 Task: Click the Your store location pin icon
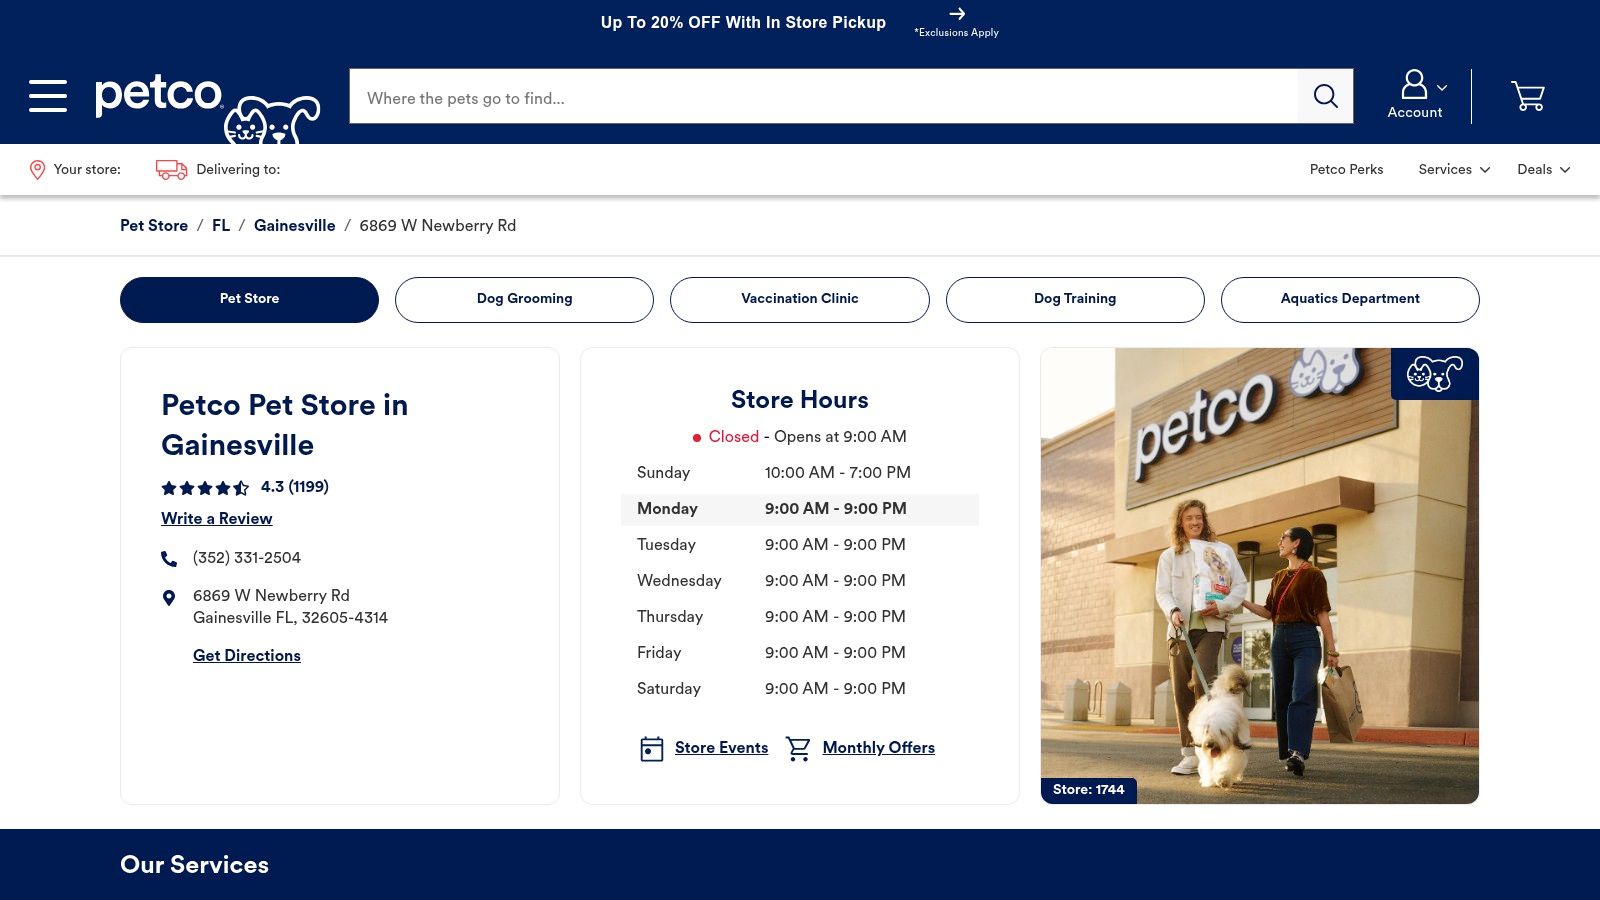coord(37,170)
